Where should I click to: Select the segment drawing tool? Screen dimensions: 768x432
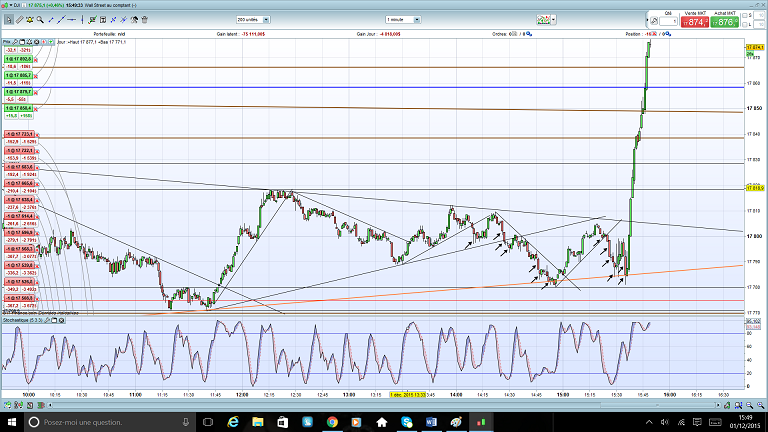(51, 20)
